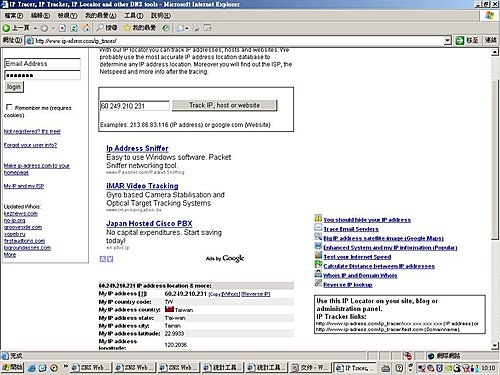500x375 pixels.
Task: Click icon beside Whois IP and Domain Whois
Action: tap(318, 274)
